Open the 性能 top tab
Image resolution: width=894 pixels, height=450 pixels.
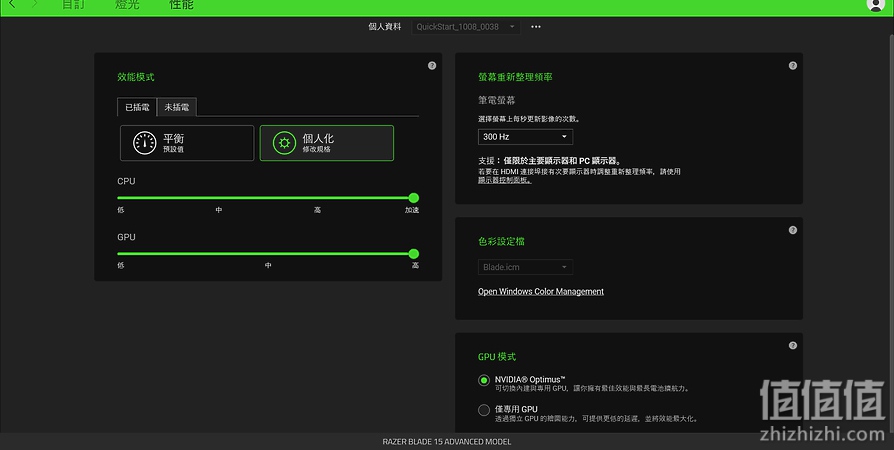point(181,5)
